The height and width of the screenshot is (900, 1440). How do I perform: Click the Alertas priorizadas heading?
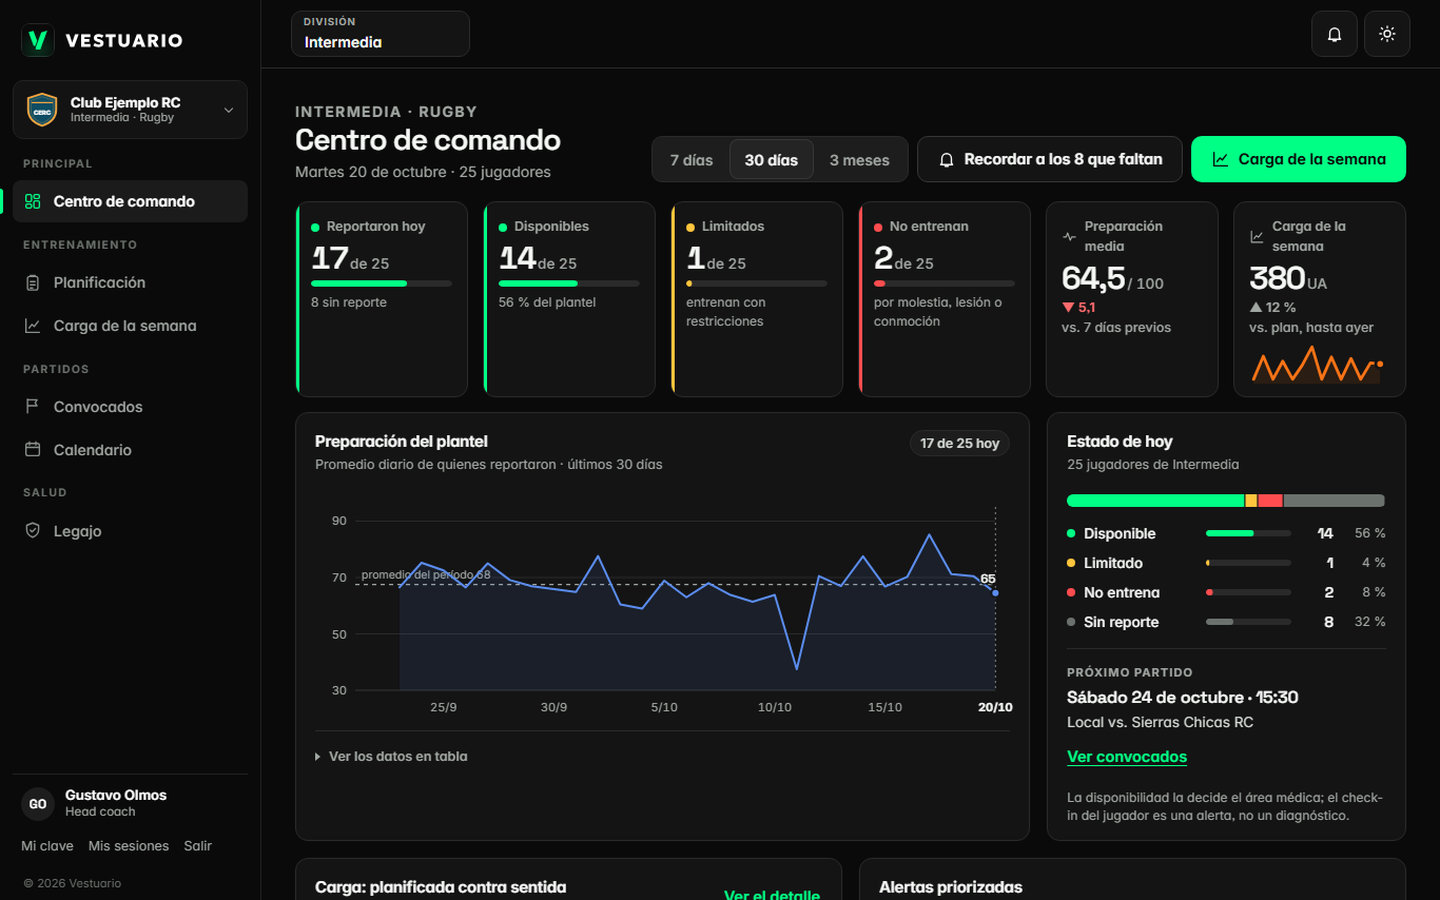tap(951, 887)
